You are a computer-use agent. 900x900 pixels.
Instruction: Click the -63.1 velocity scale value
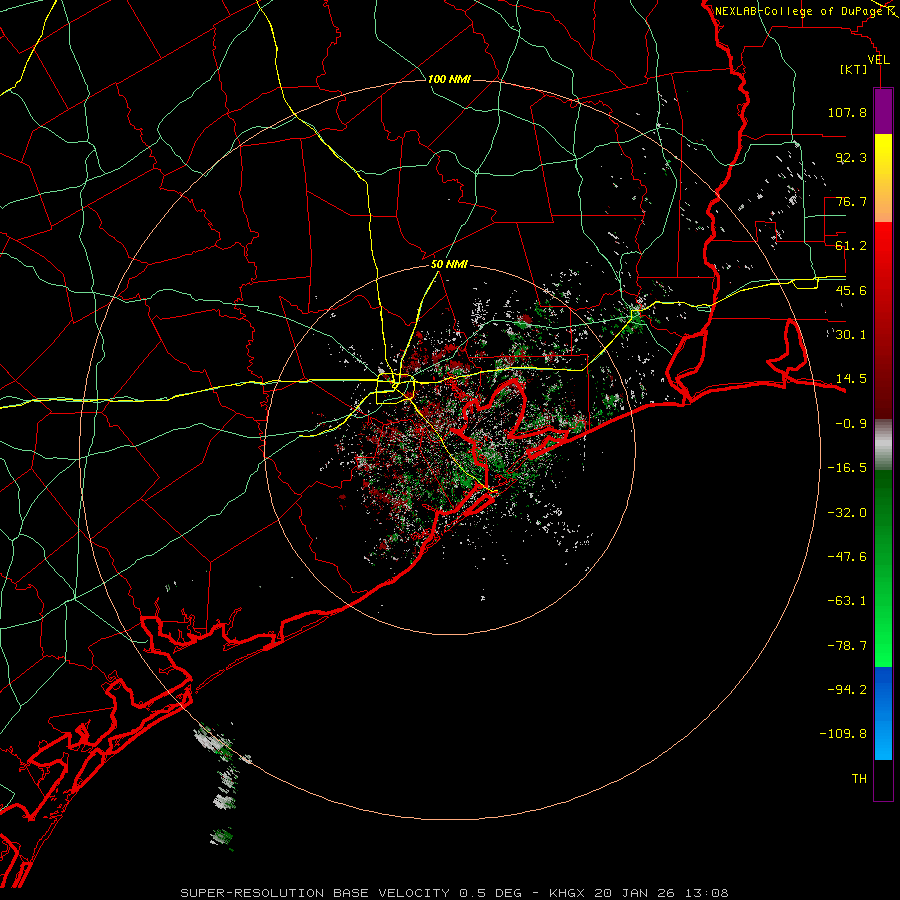pos(847,601)
